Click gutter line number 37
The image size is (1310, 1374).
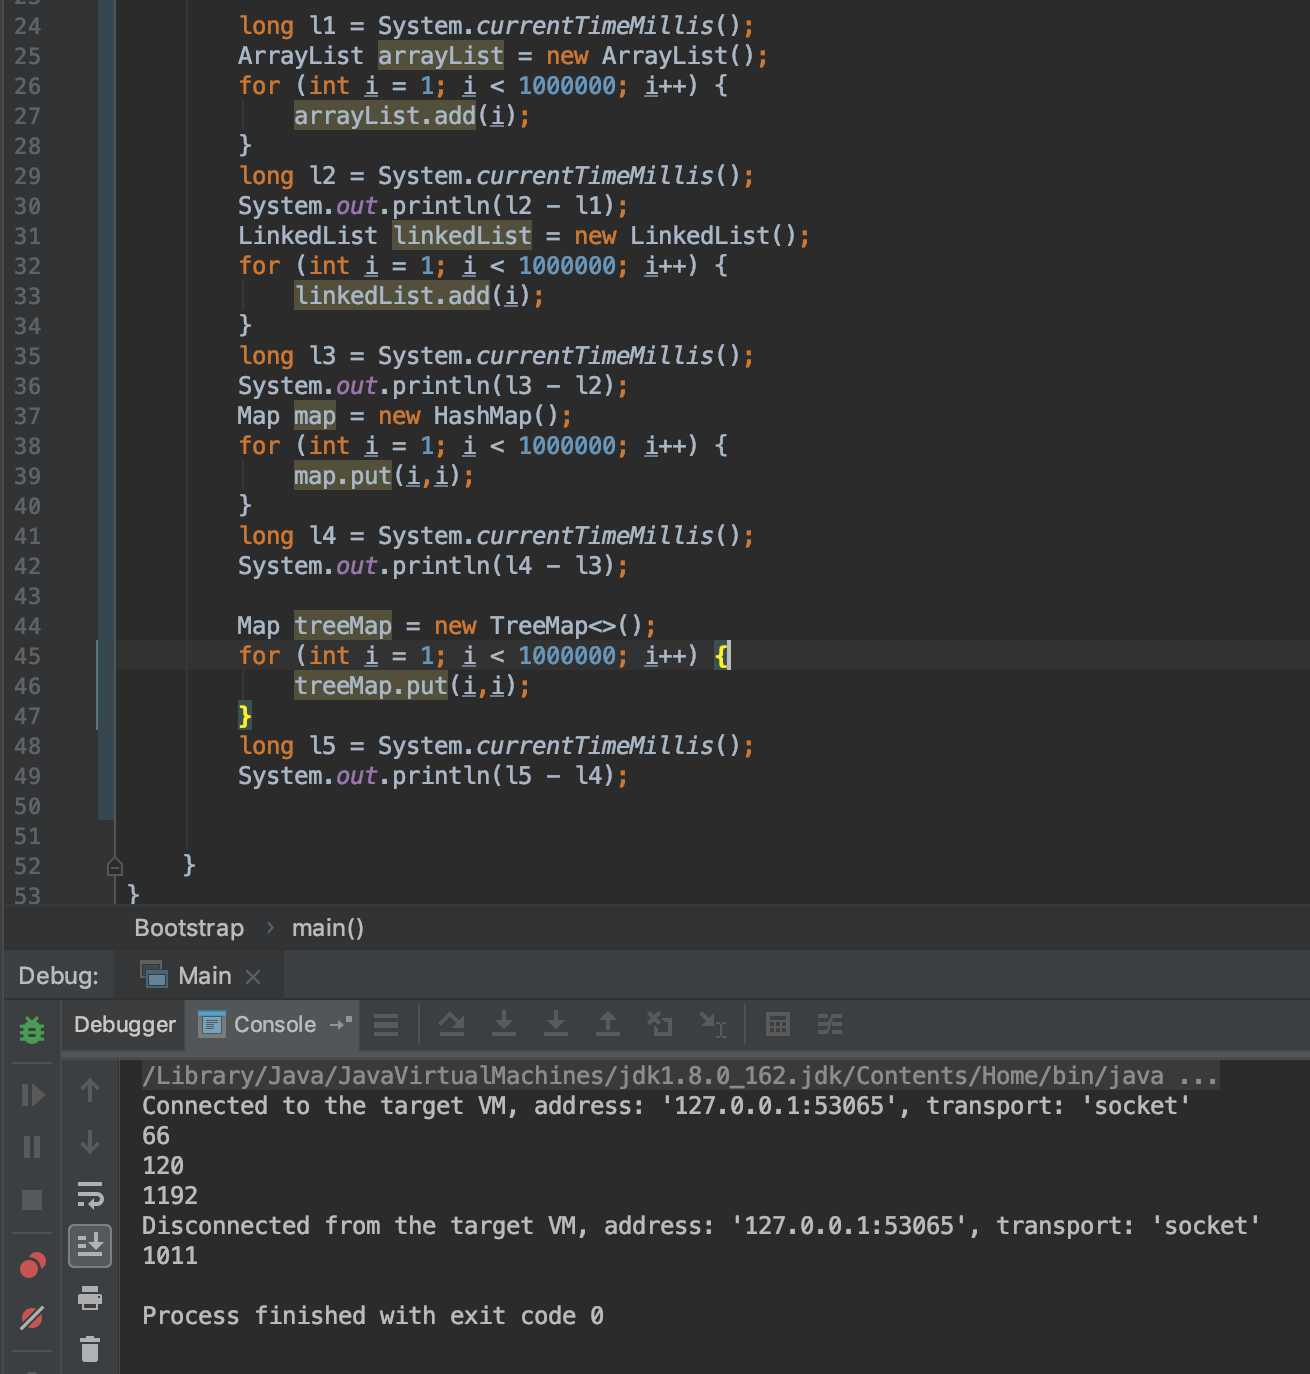click(x=28, y=416)
